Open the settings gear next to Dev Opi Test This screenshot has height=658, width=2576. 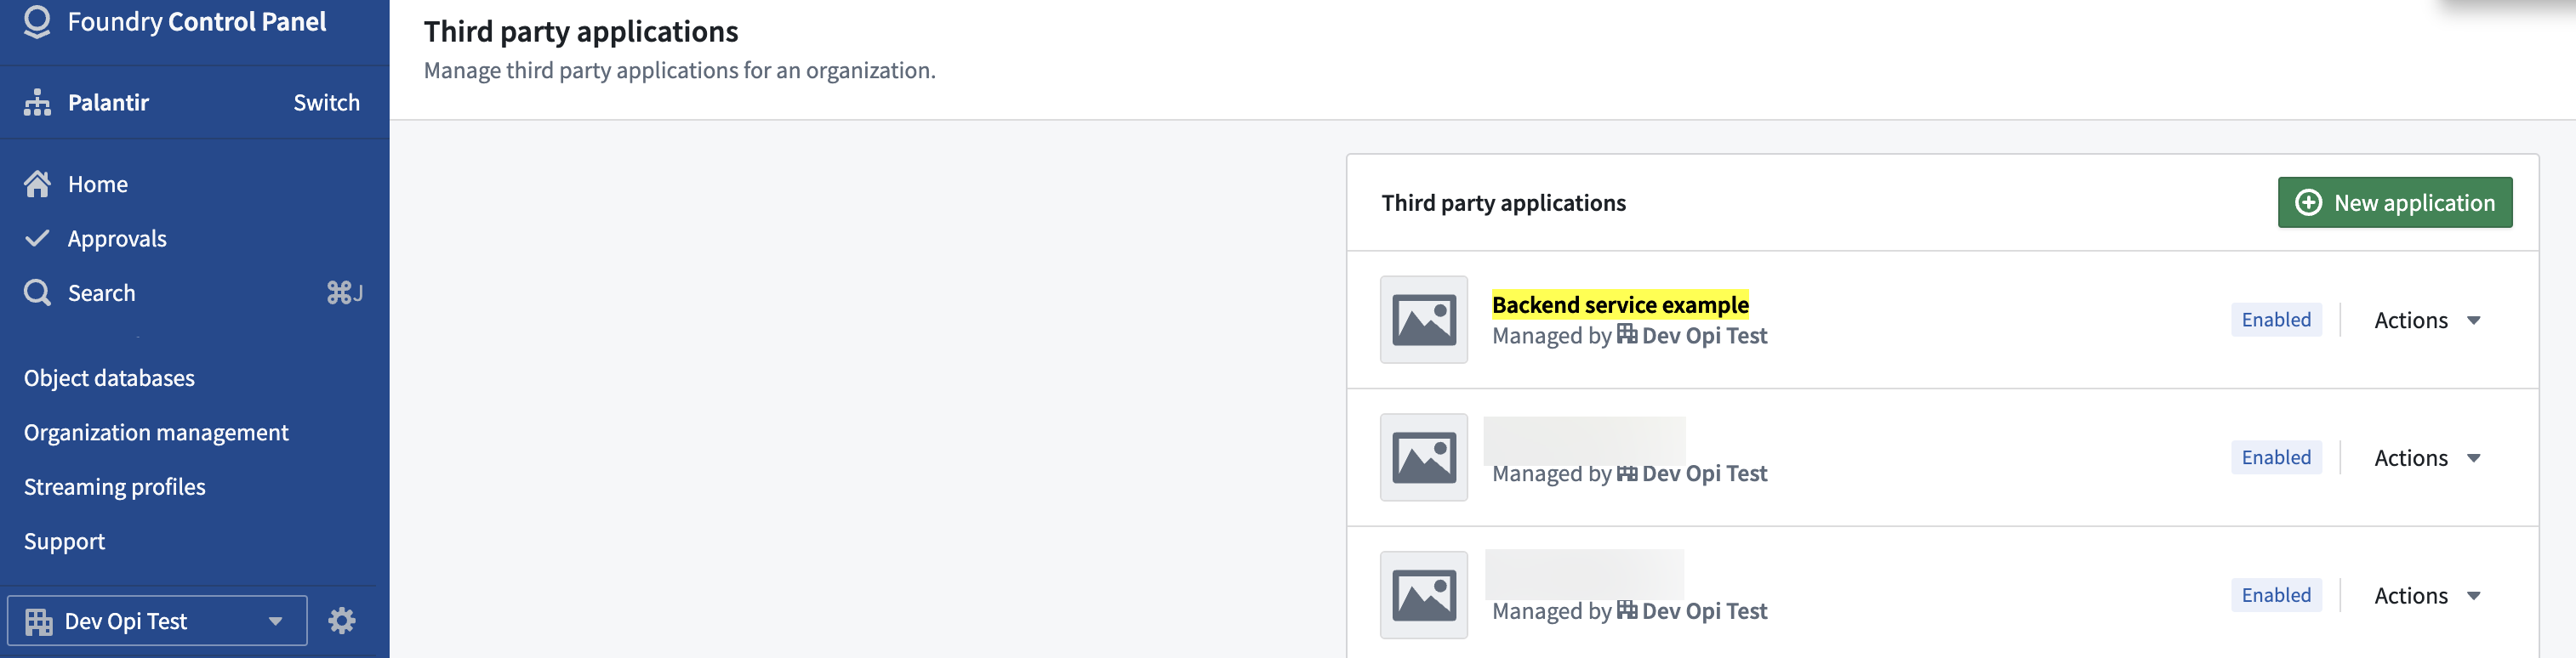tap(343, 620)
